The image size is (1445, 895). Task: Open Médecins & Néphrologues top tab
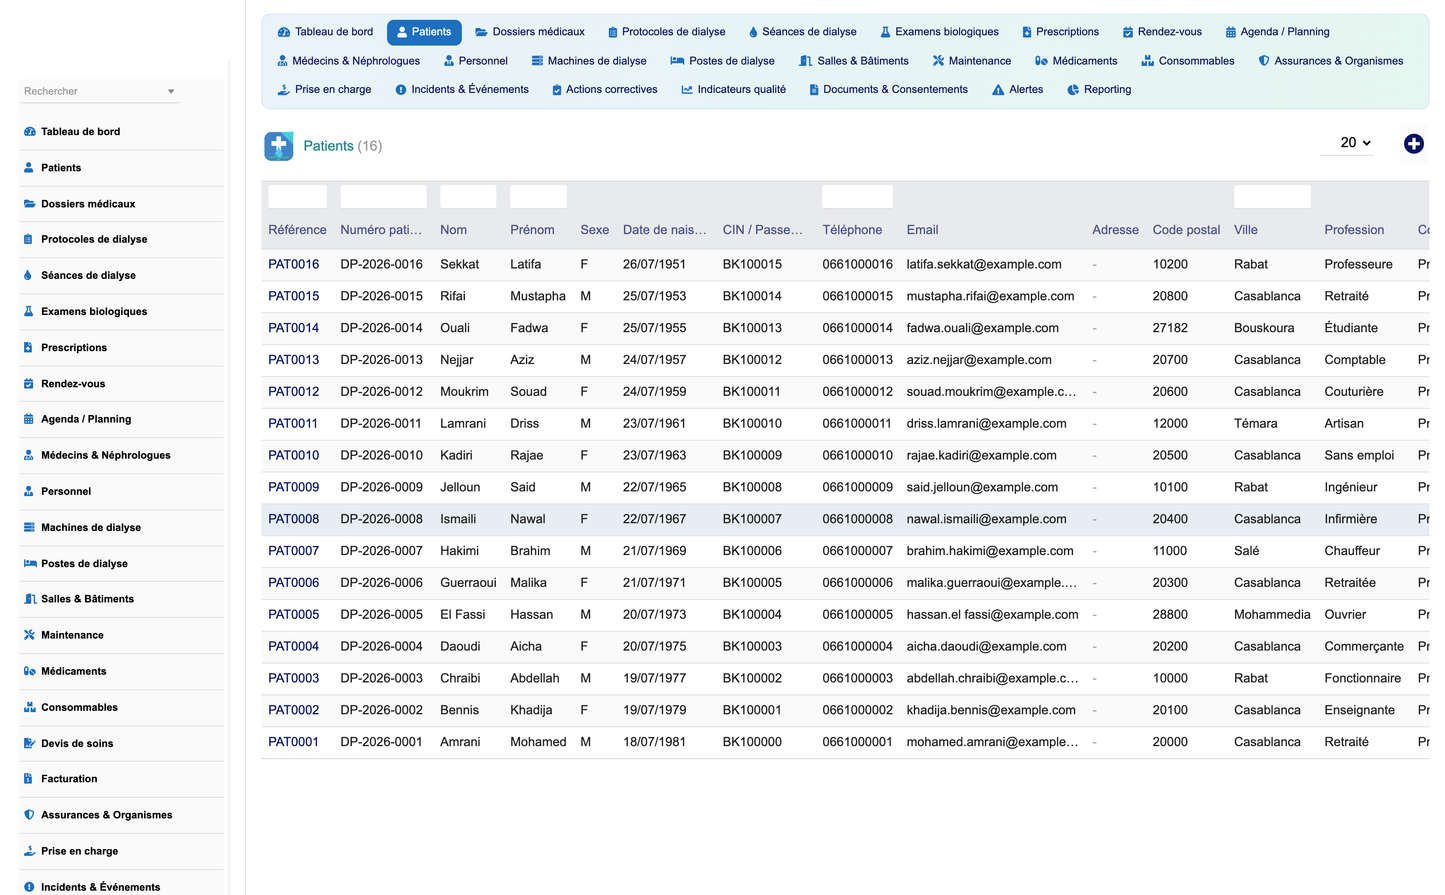point(348,61)
